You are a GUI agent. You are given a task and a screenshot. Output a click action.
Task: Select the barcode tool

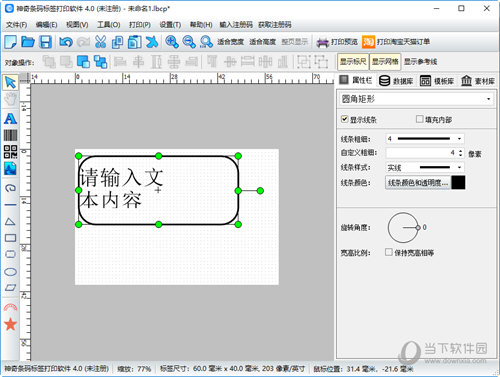coord(10,135)
